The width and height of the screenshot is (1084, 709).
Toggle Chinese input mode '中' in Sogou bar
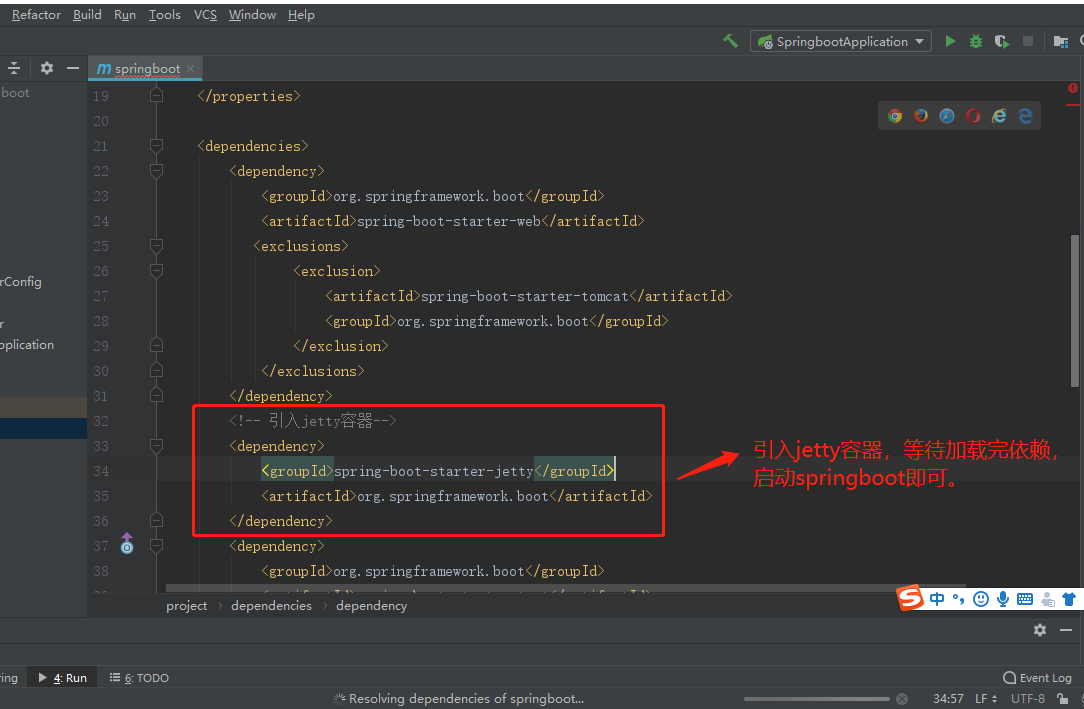937,599
